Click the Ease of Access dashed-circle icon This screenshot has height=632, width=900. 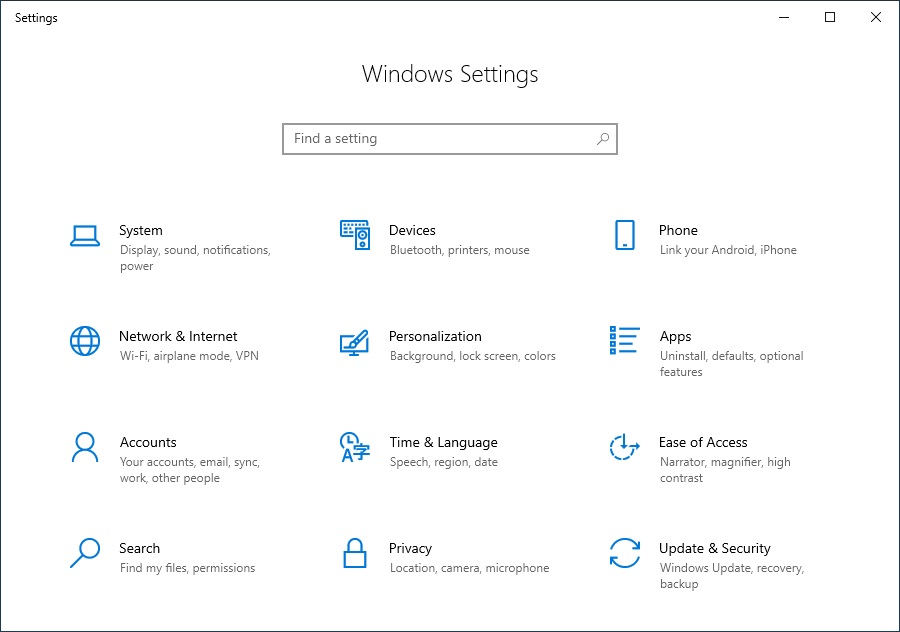624,447
